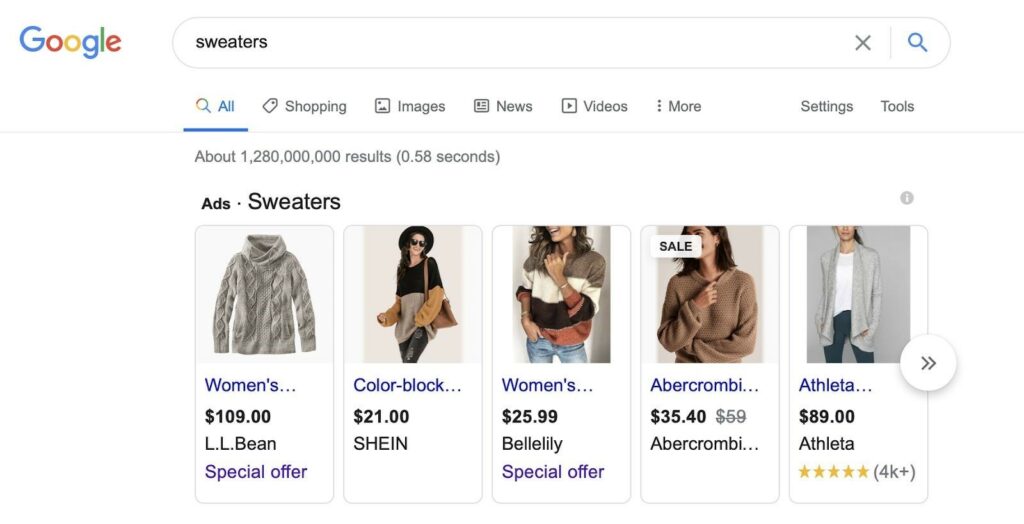Viewport: 1024px width, 524px height.
Task: Open the Abercrombie sale sweater title link
Action: (x=705, y=385)
